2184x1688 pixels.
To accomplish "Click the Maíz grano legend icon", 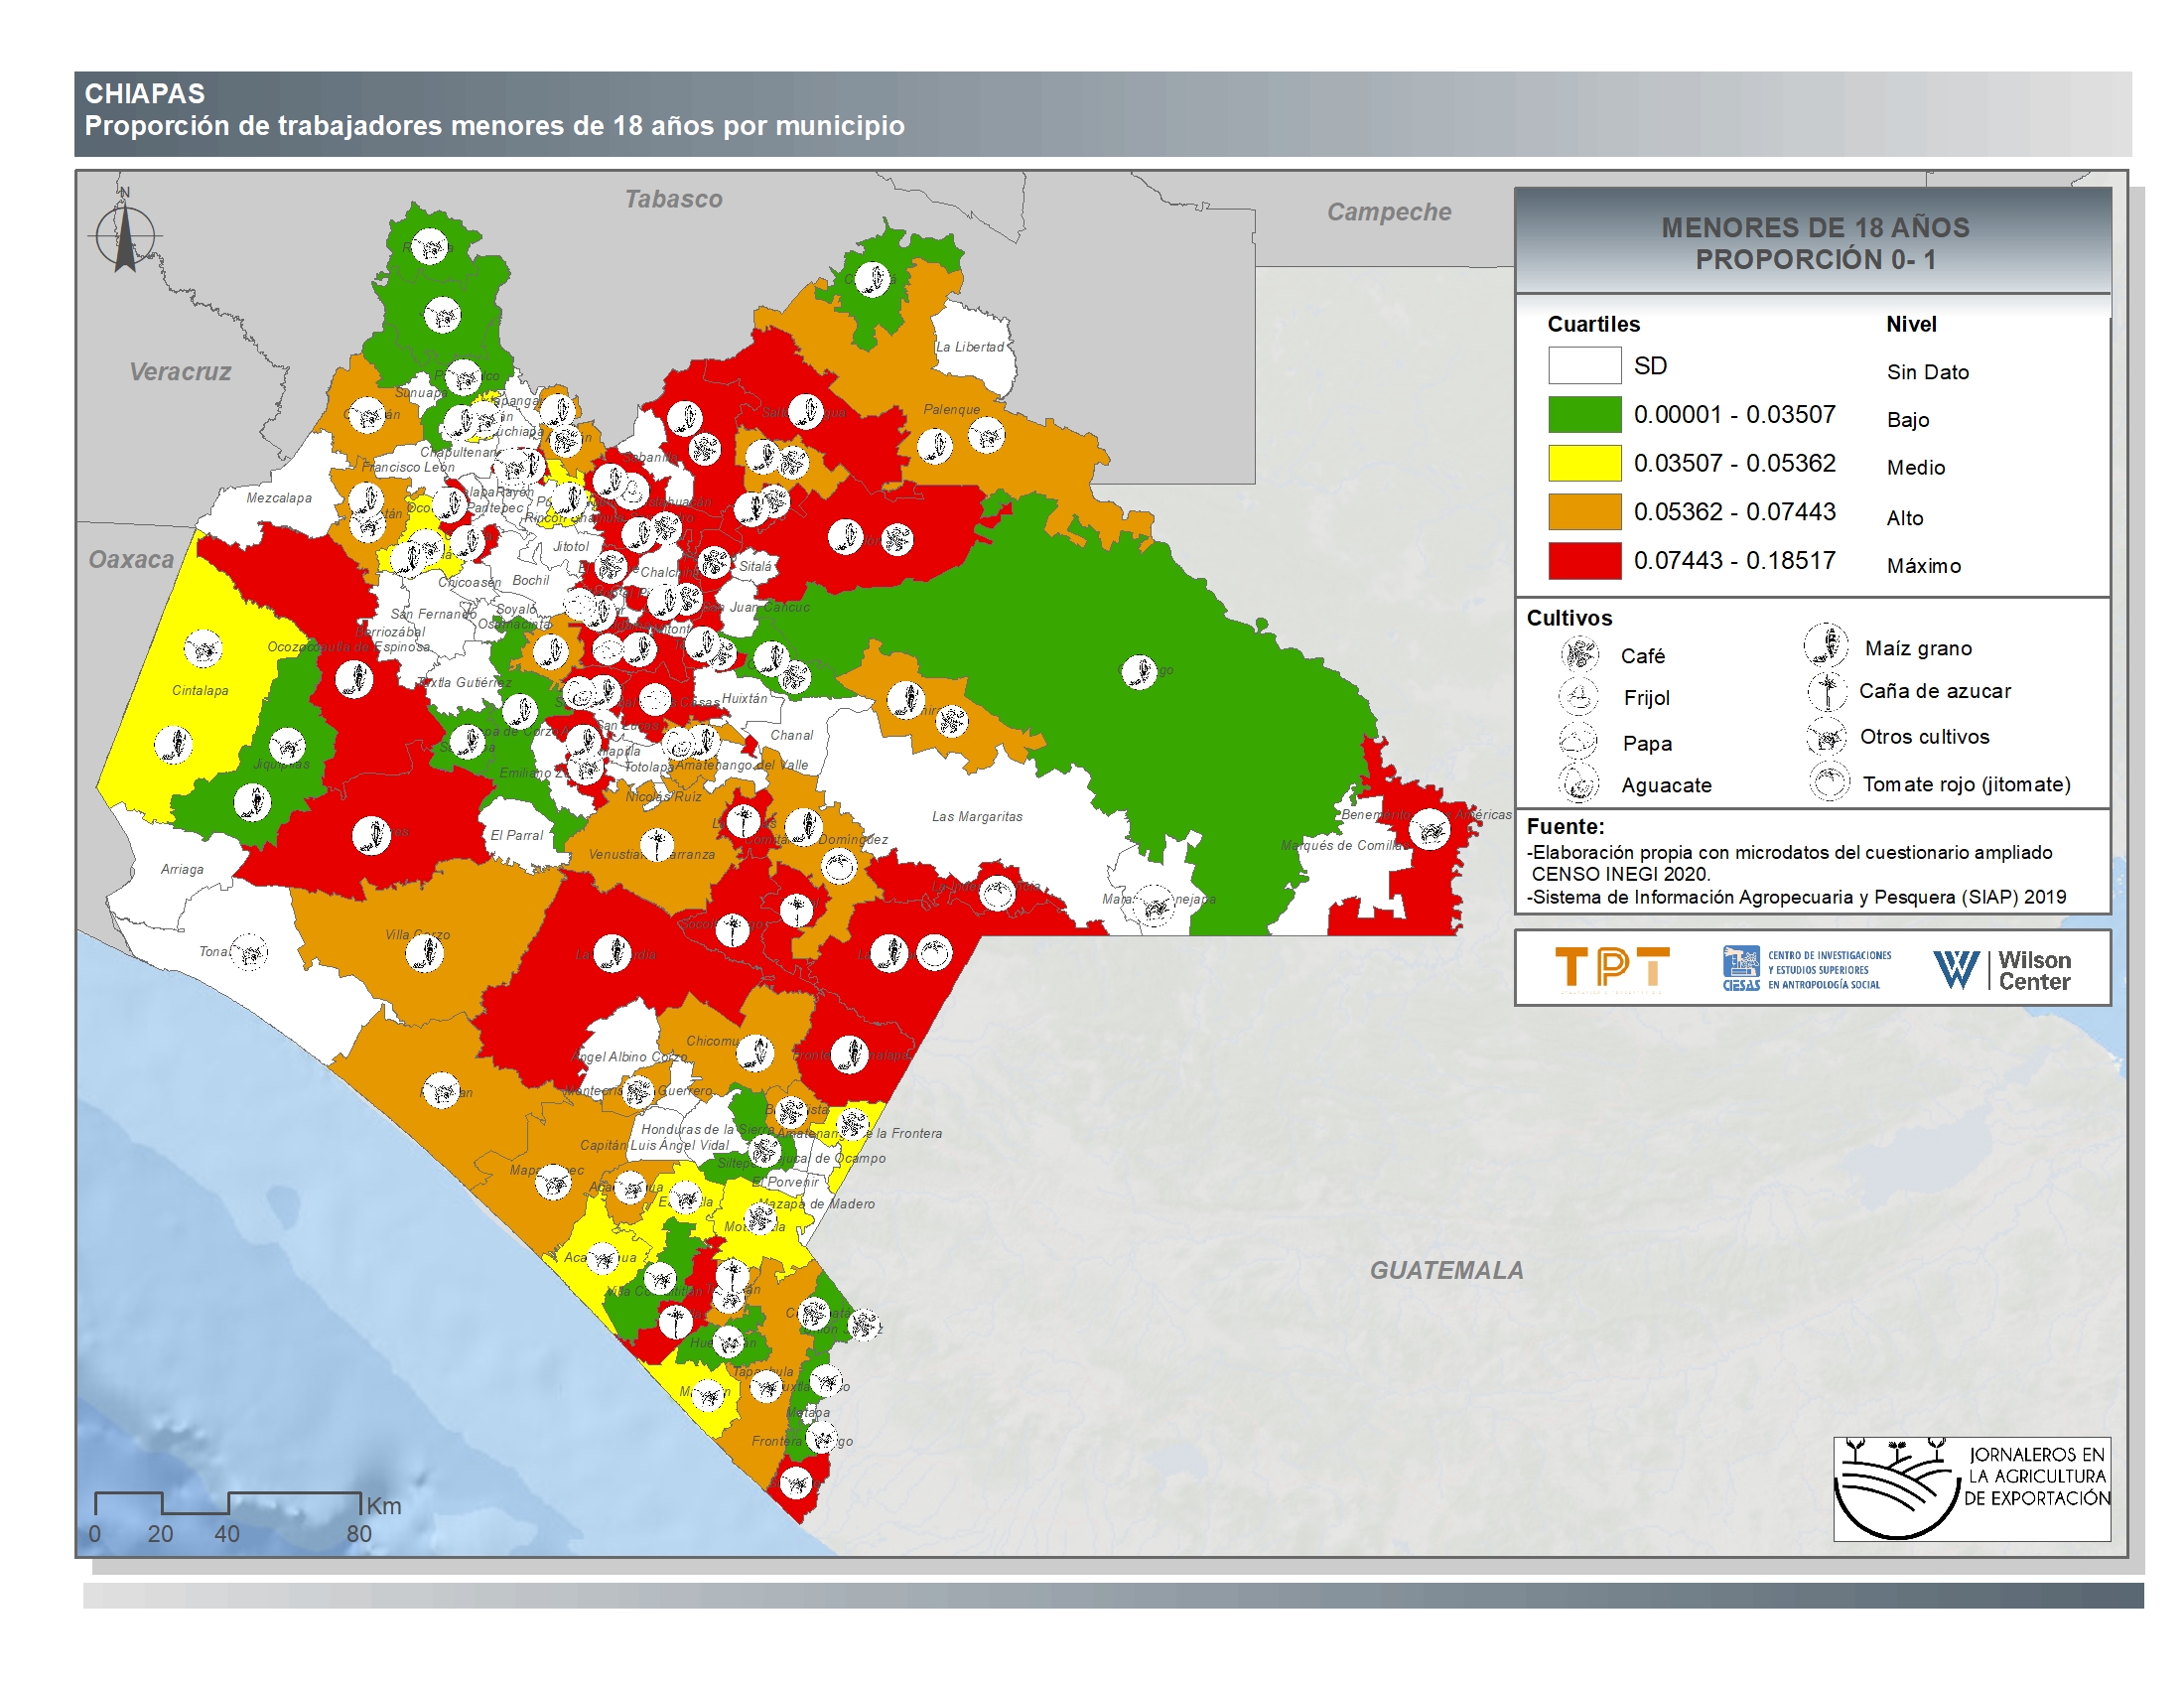I will [1825, 645].
